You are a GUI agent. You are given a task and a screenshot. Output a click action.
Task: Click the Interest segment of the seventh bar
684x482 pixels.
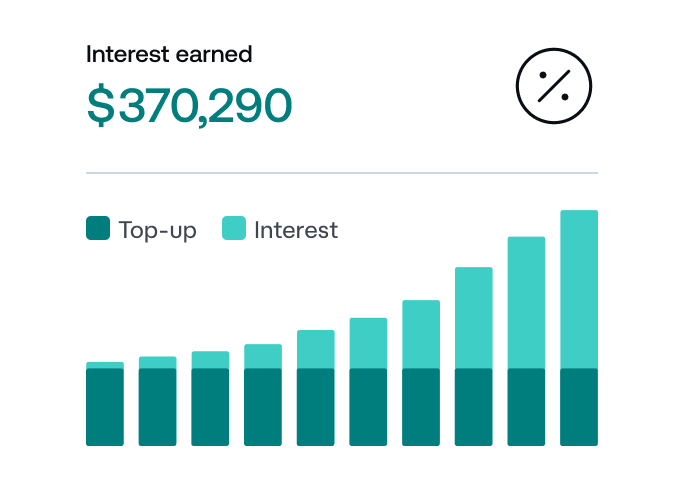click(421, 334)
